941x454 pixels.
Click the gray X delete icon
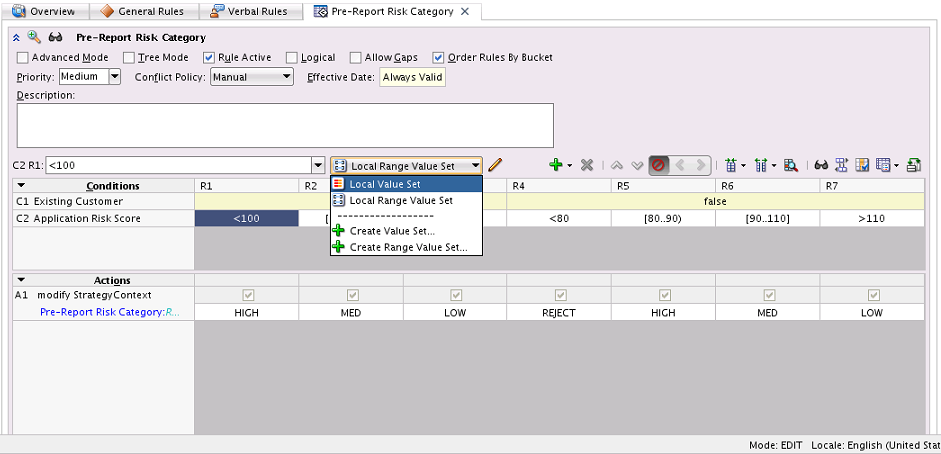[x=587, y=165]
